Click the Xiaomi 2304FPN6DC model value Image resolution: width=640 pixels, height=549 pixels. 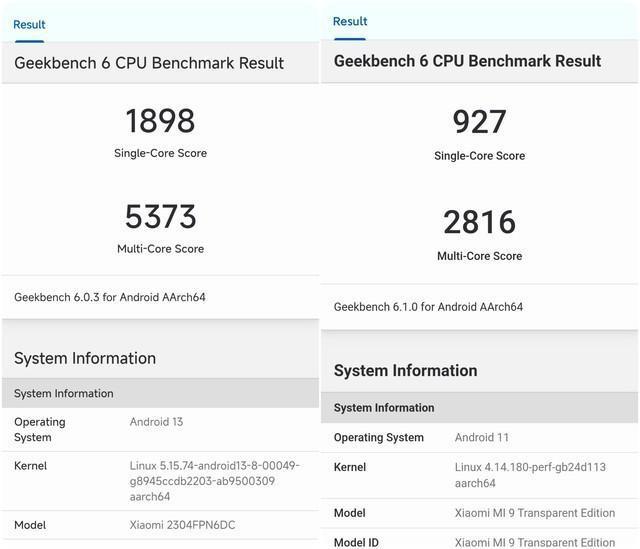(x=182, y=525)
